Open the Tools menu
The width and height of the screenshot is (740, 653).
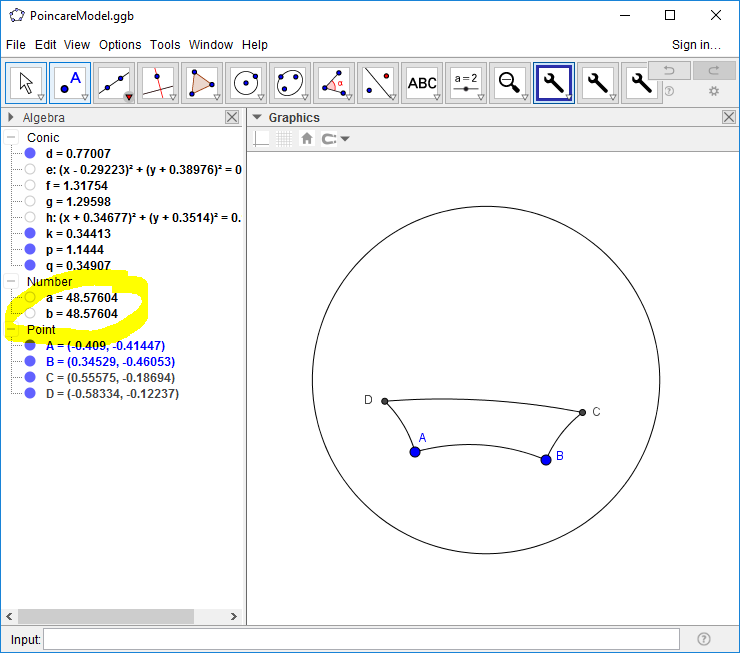165,45
